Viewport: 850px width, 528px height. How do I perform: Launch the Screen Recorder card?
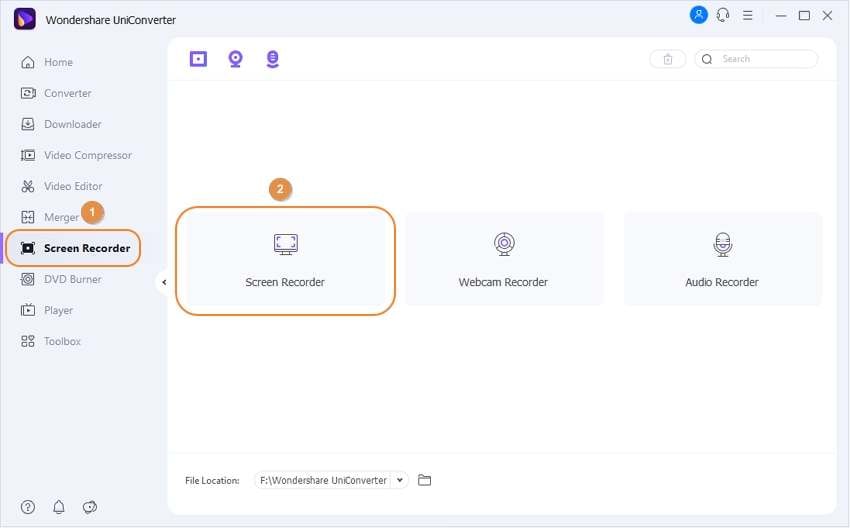pyautogui.click(x=285, y=261)
